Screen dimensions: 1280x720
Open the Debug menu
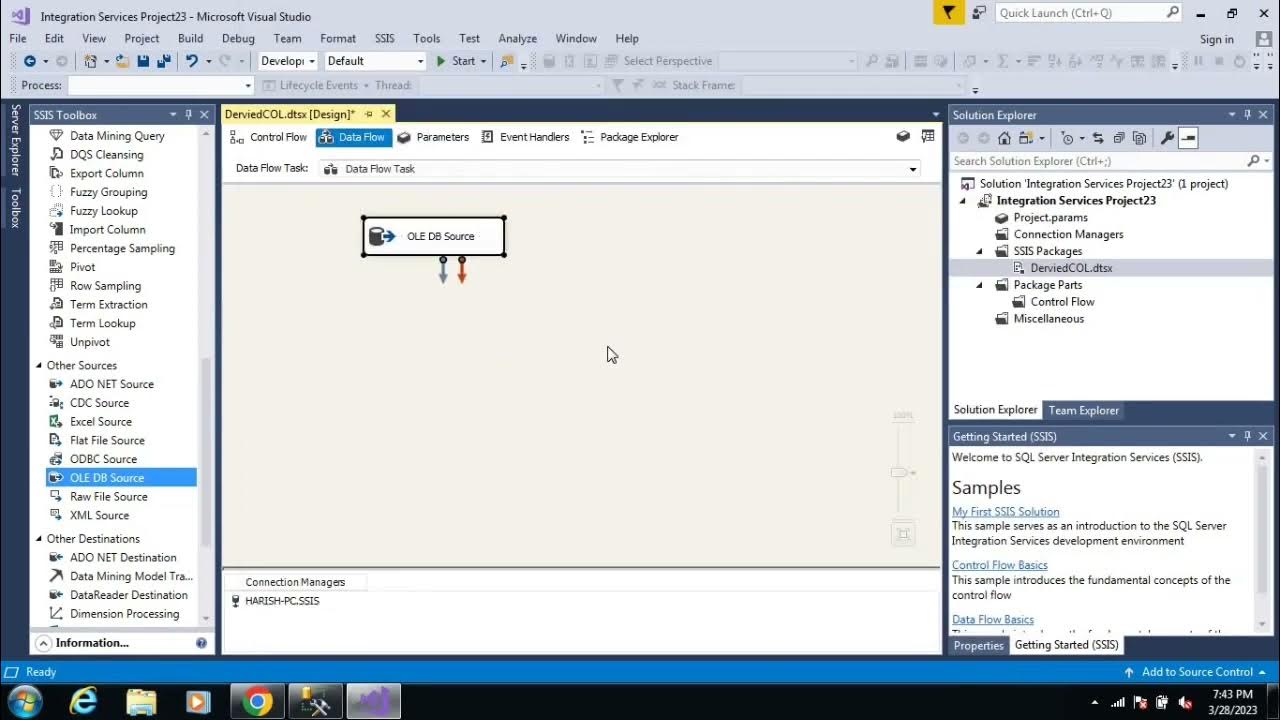coord(238,38)
